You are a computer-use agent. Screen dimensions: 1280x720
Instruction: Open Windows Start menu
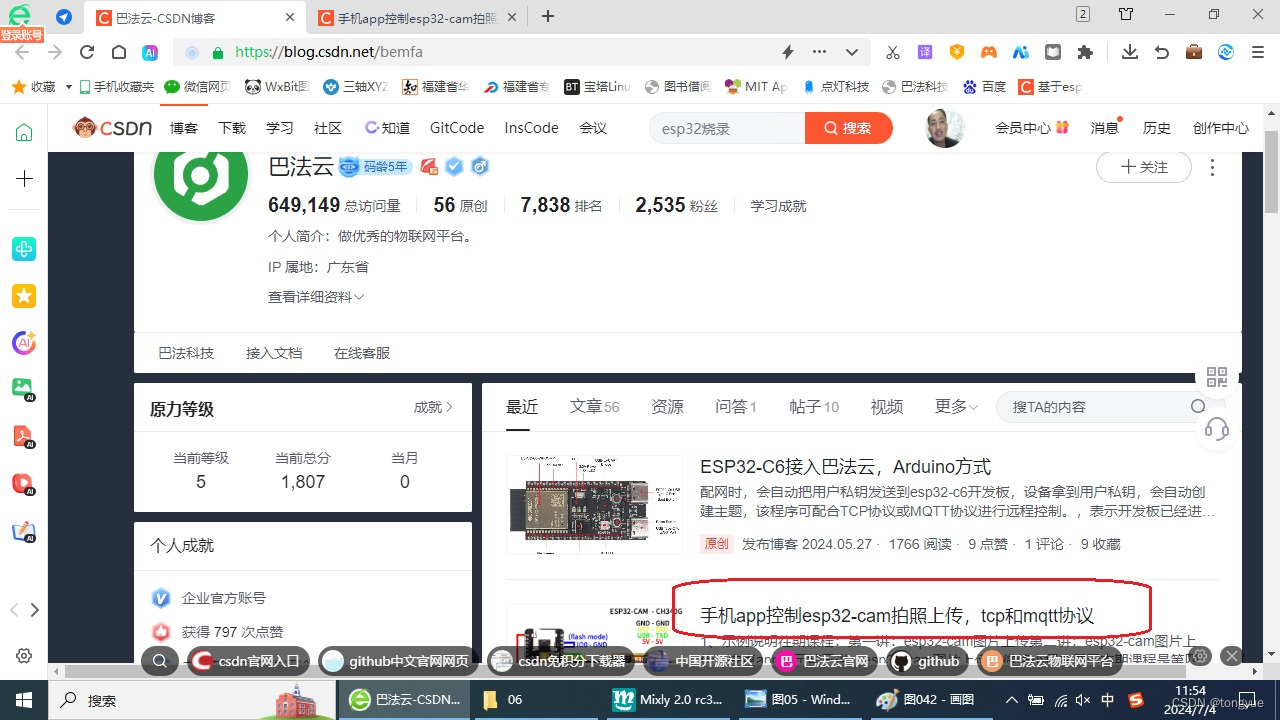pyautogui.click(x=23, y=700)
